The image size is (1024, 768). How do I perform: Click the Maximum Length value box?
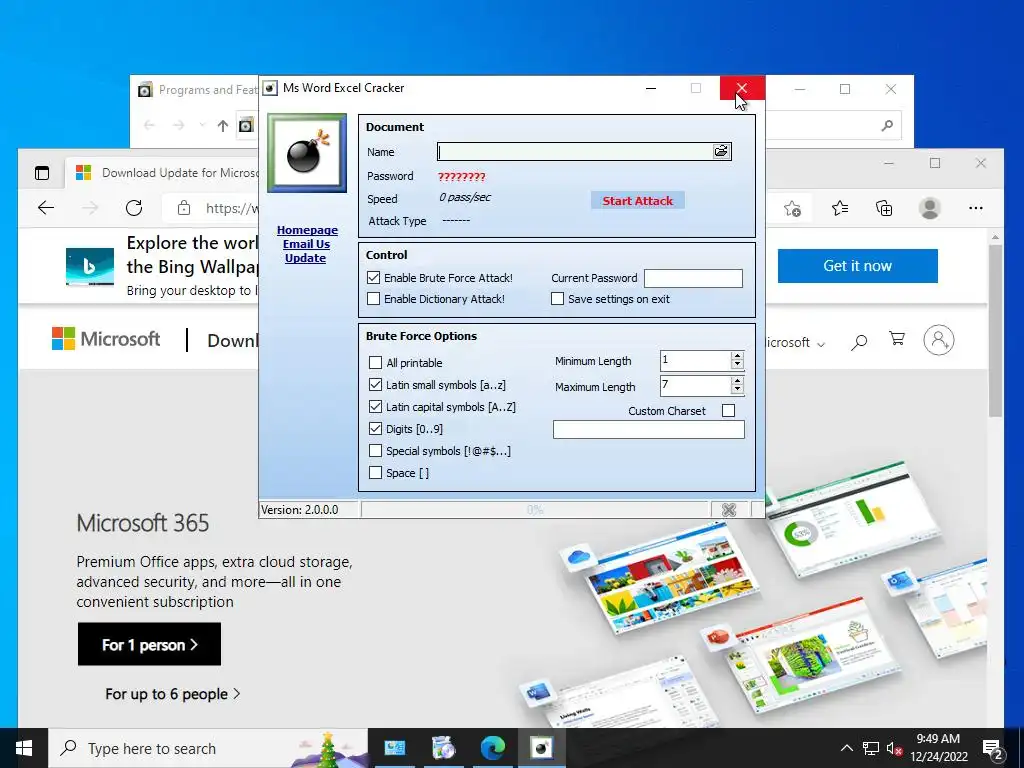click(x=695, y=386)
